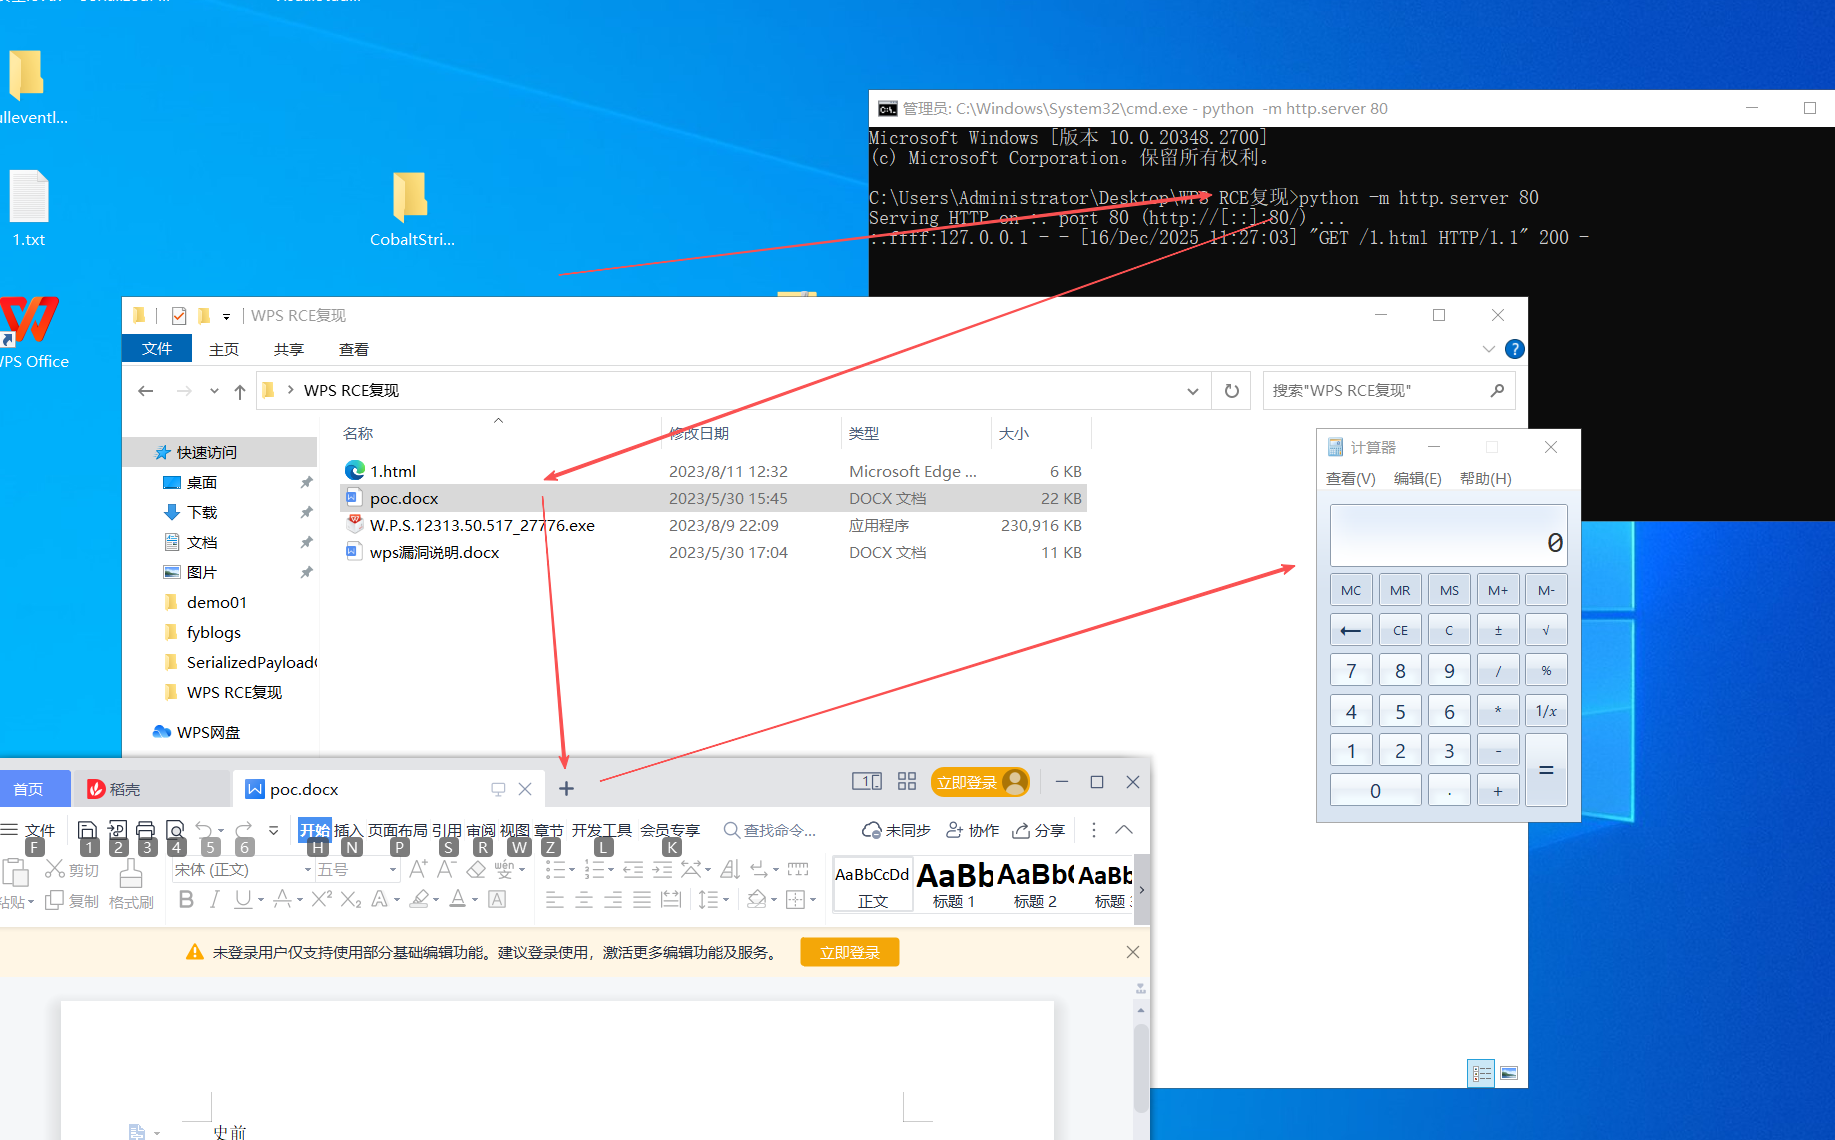Open the 页面布局 ribbon tab
This screenshot has height=1140, width=1835.
[x=397, y=831]
